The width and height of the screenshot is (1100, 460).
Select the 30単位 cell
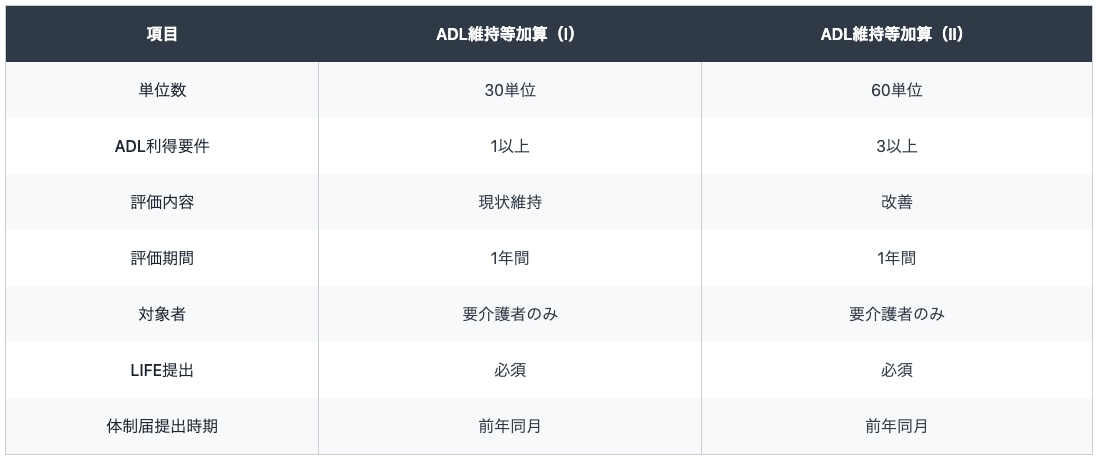pos(510,90)
